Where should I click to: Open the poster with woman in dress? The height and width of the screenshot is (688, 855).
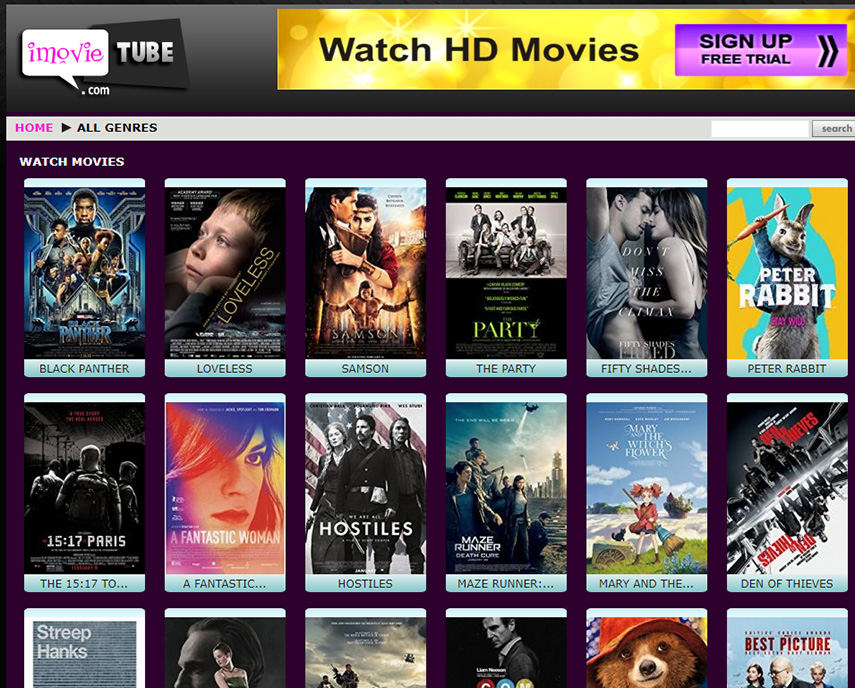click(225, 653)
